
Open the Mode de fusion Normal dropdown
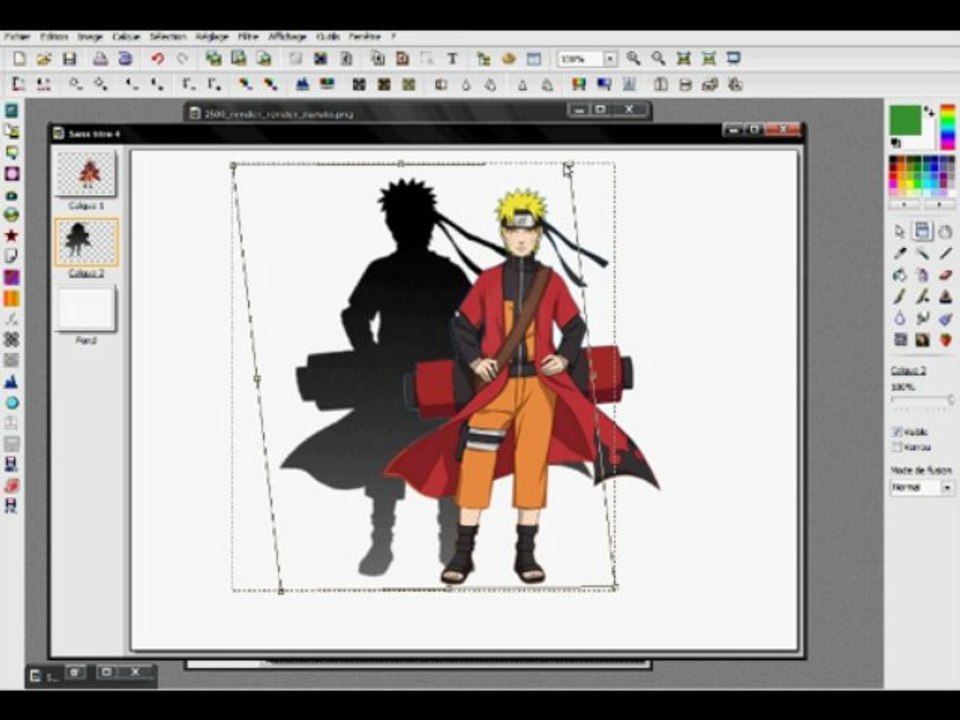[x=947, y=488]
